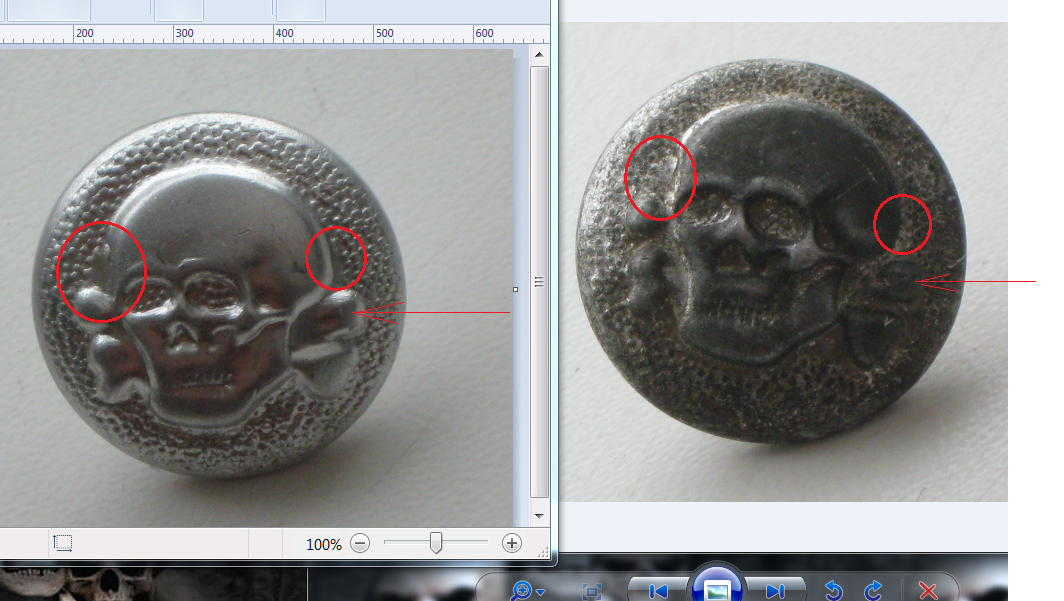The width and height of the screenshot is (1064, 601).
Task: Click the Photo Viewer actual size button
Action: coord(592,591)
